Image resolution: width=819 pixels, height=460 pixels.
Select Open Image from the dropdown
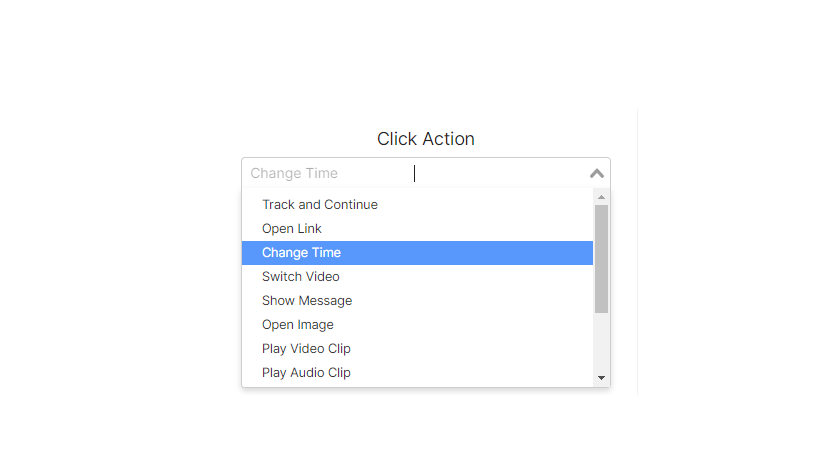[x=298, y=325]
